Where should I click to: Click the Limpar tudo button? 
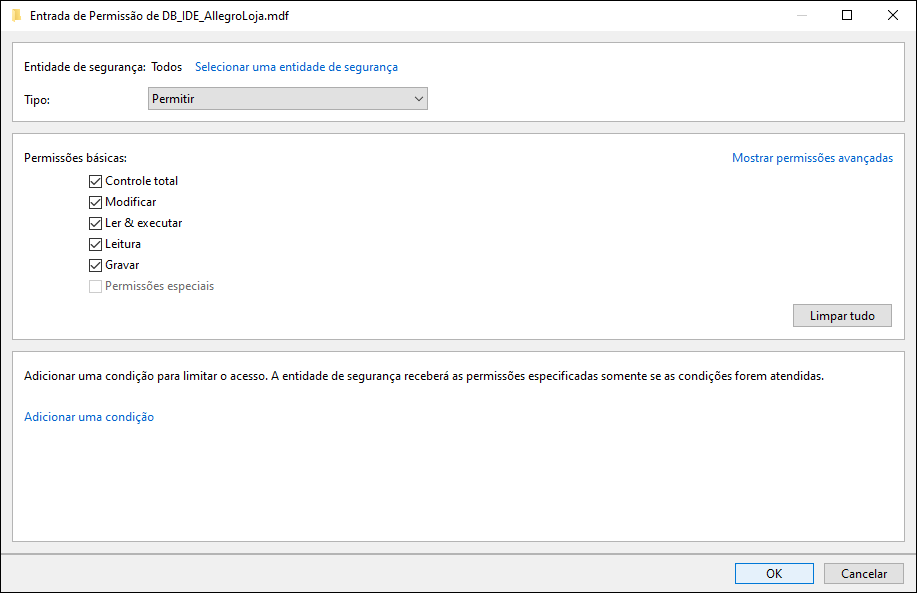tap(842, 316)
